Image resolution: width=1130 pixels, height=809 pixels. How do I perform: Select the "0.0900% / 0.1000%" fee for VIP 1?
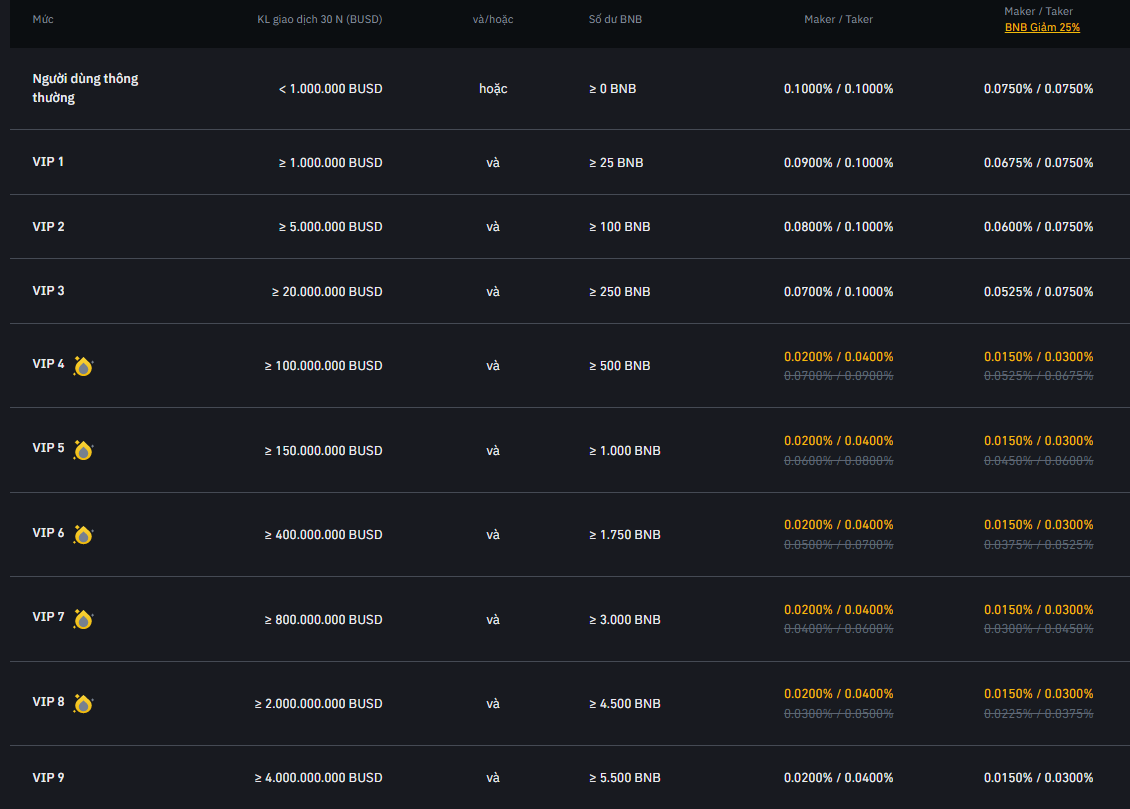pyautogui.click(x=838, y=163)
